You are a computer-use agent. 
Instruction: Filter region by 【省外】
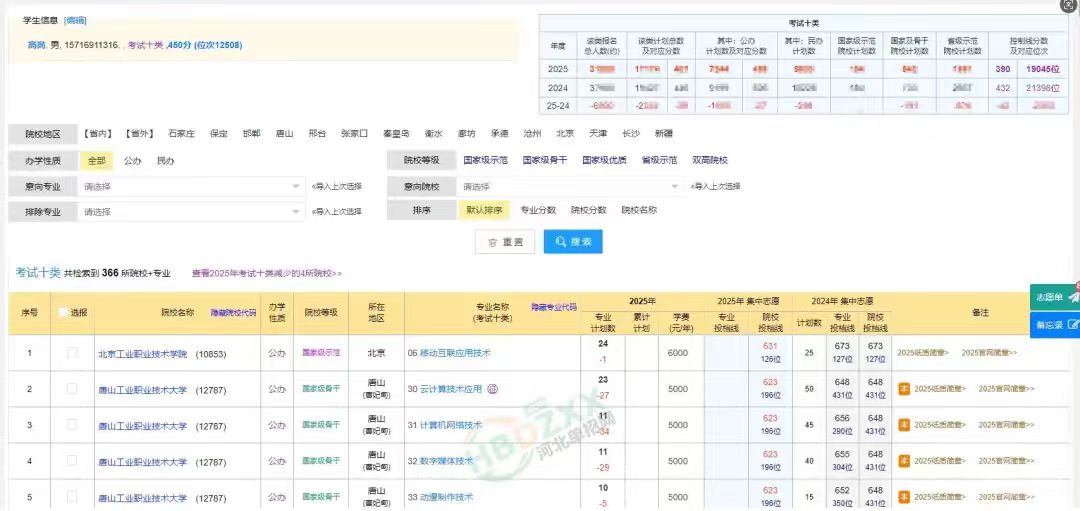tap(140, 134)
